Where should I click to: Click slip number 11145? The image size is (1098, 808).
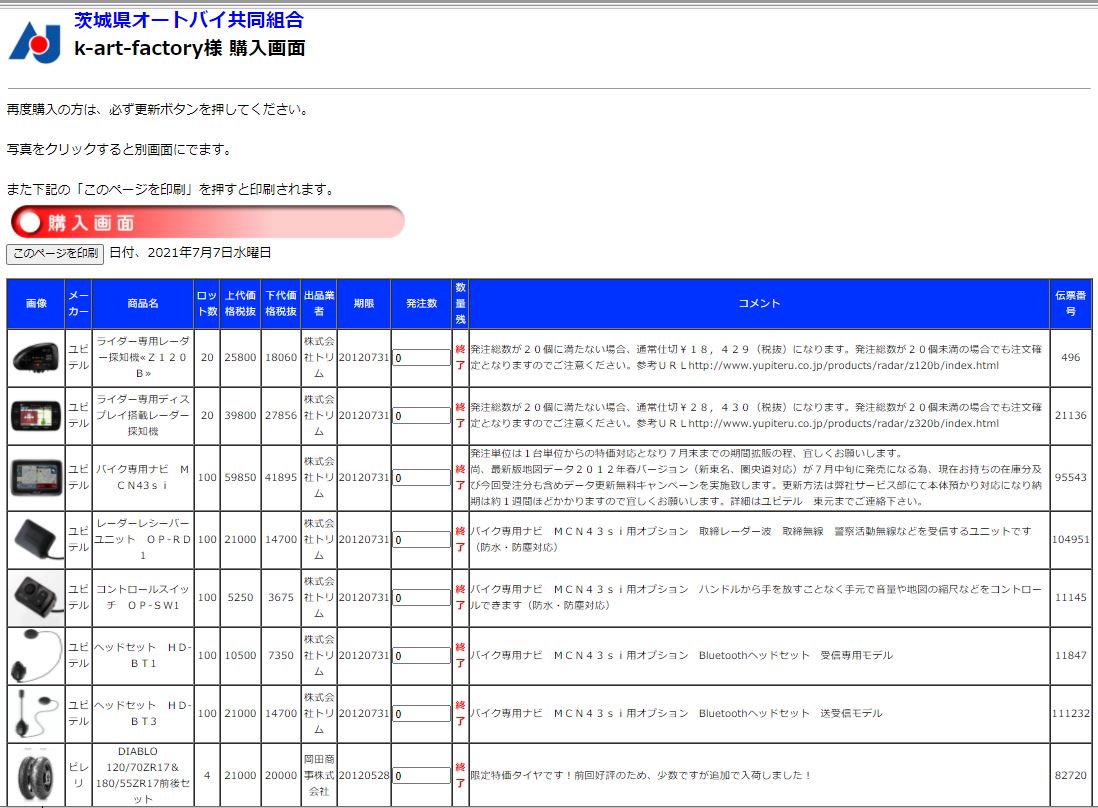tap(1071, 597)
